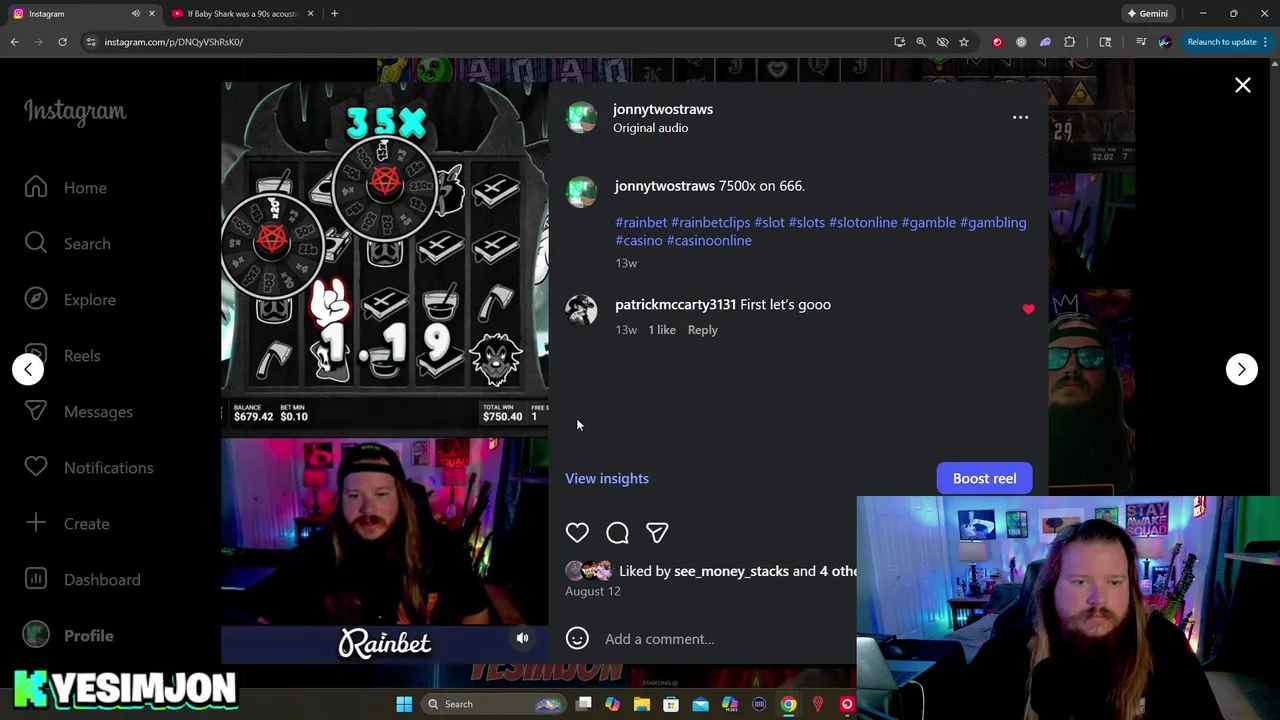Open patrickmccarty3131's profile from the comment

[675, 304]
